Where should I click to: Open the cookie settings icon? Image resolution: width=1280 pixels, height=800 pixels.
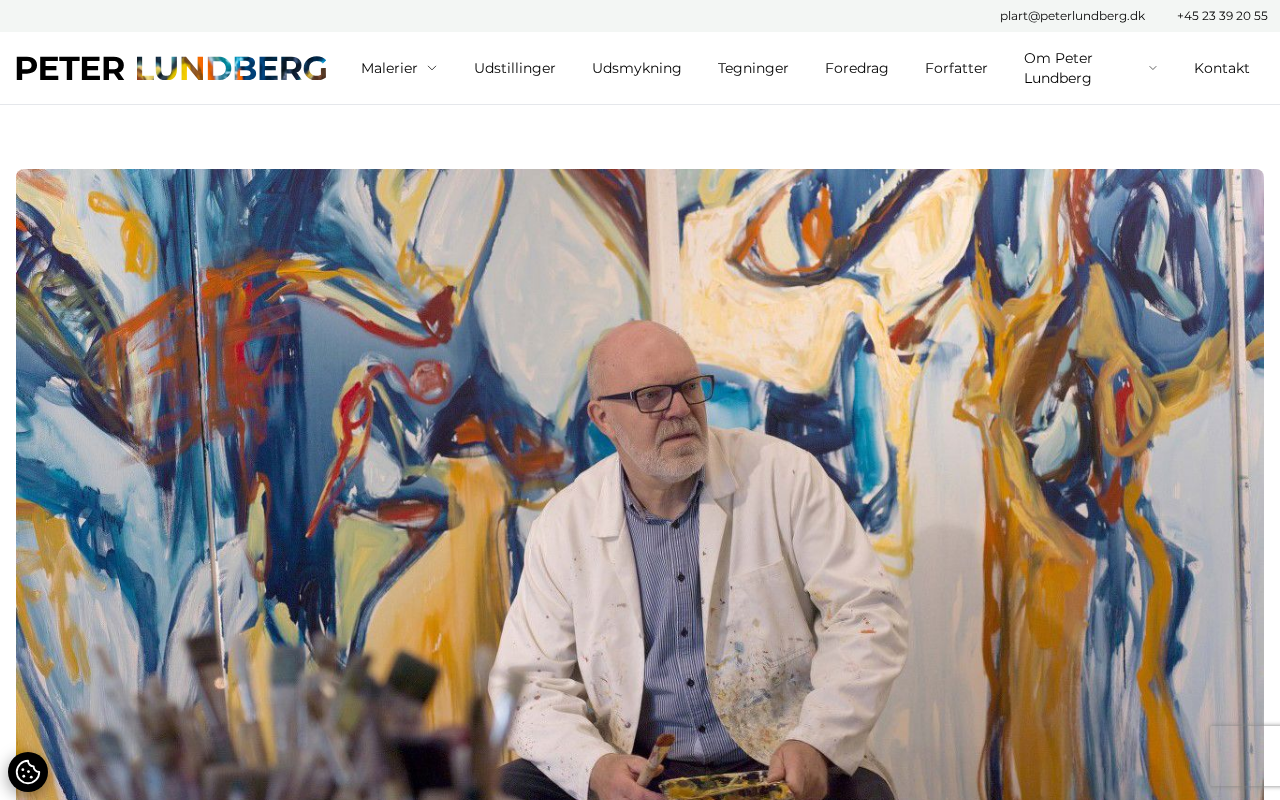pyautogui.click(x=28, y=772)
